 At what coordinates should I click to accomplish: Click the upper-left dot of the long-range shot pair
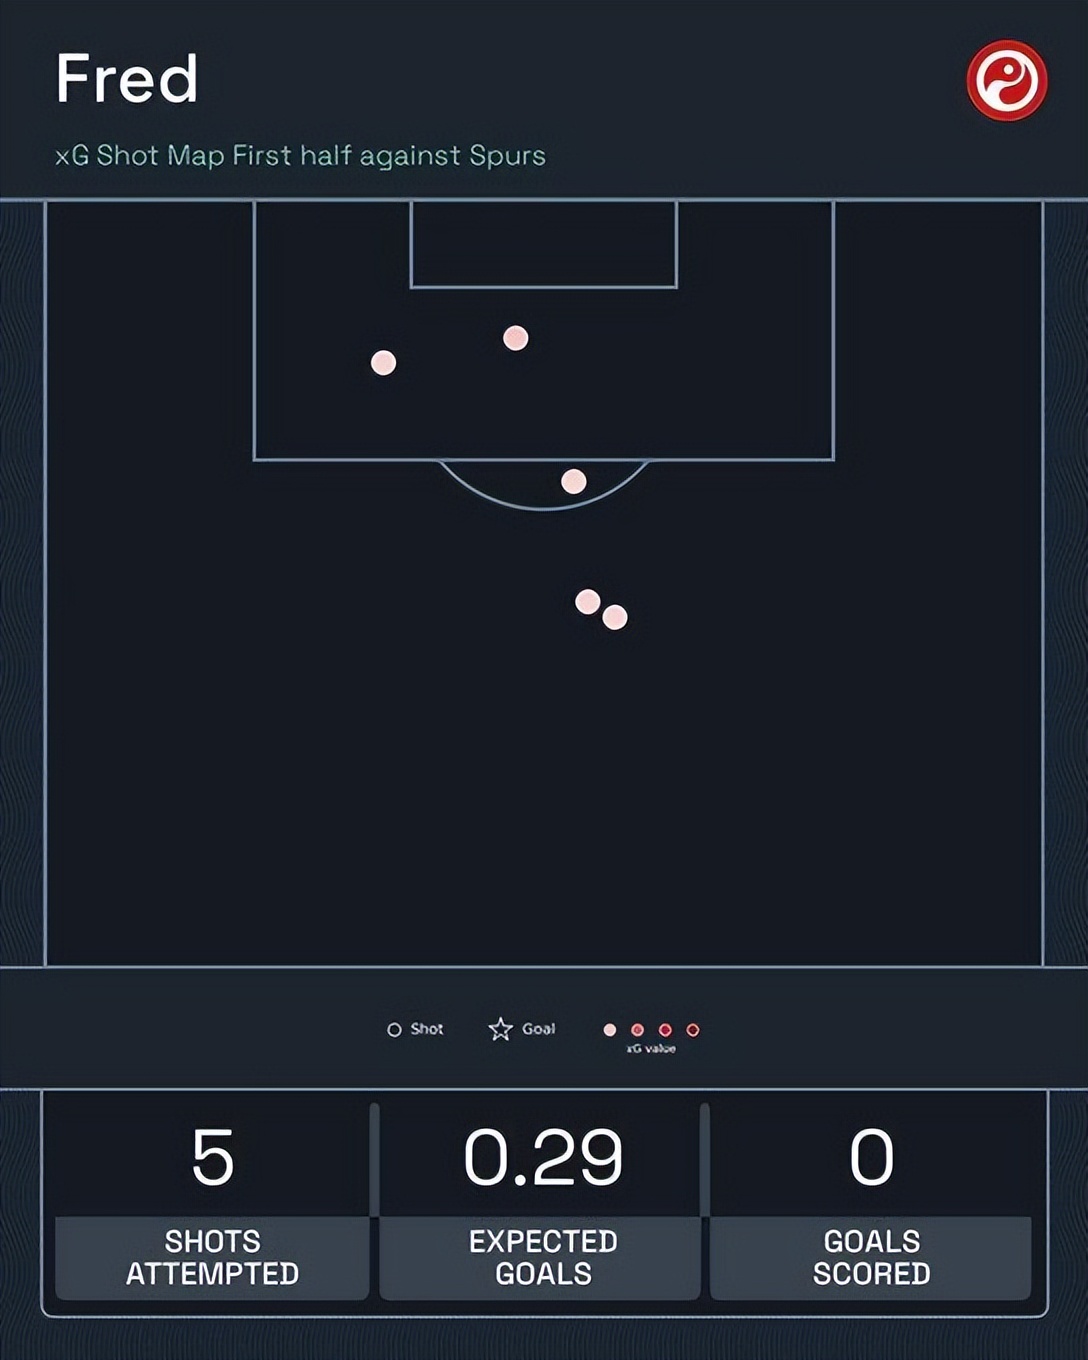click(x=588, y=601)
